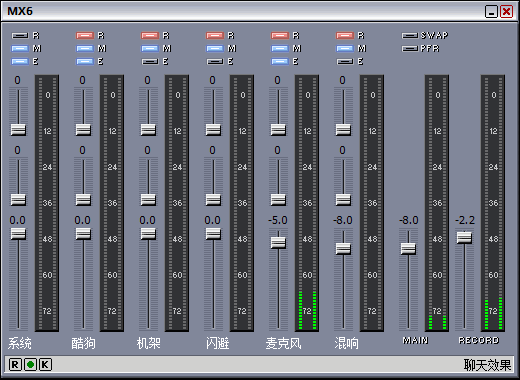Click the 混响 fader at -8.0
The image size is (520, 380).
343,248
